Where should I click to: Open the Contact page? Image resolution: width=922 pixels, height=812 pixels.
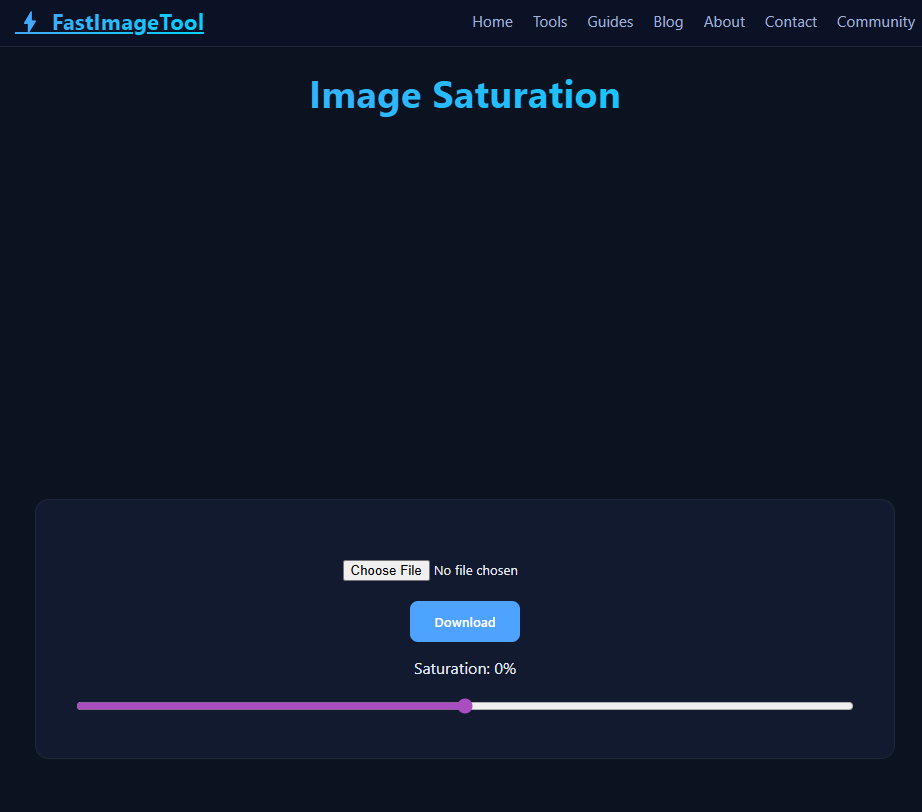pos(790,21)
